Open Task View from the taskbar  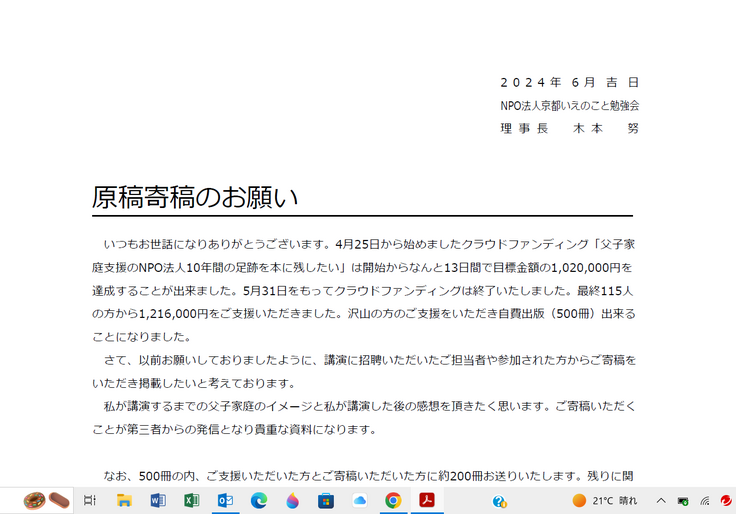coord(90,500)
